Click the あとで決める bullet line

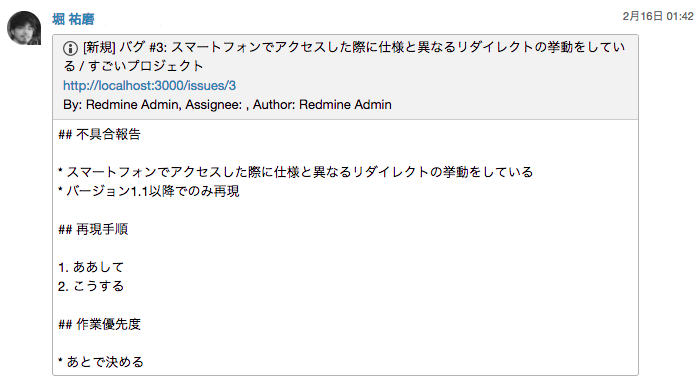tap(101, 362)
